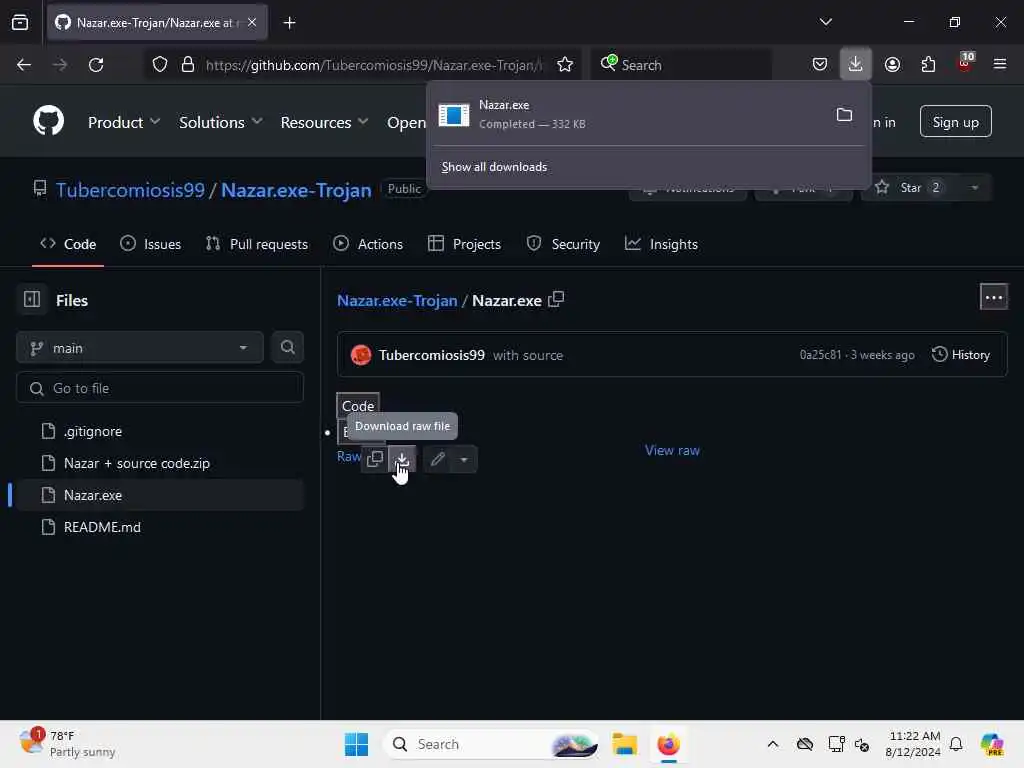The width and height of the screenshot is (1024, 768).
Task: Open the Security tab
Action: [563, 244]
